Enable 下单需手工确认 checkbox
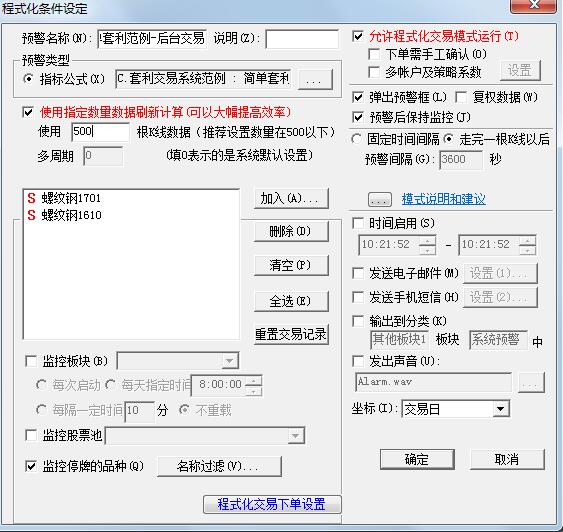 pos(374,54)
